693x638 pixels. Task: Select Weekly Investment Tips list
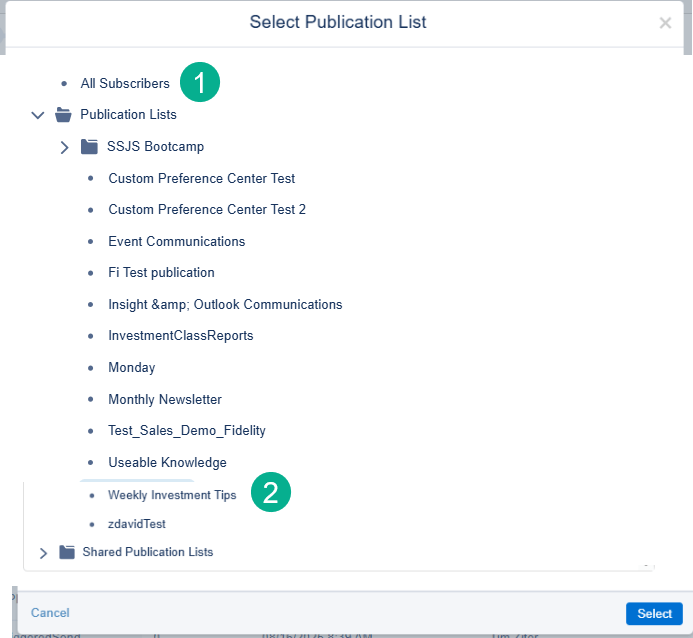click(172, 495)
